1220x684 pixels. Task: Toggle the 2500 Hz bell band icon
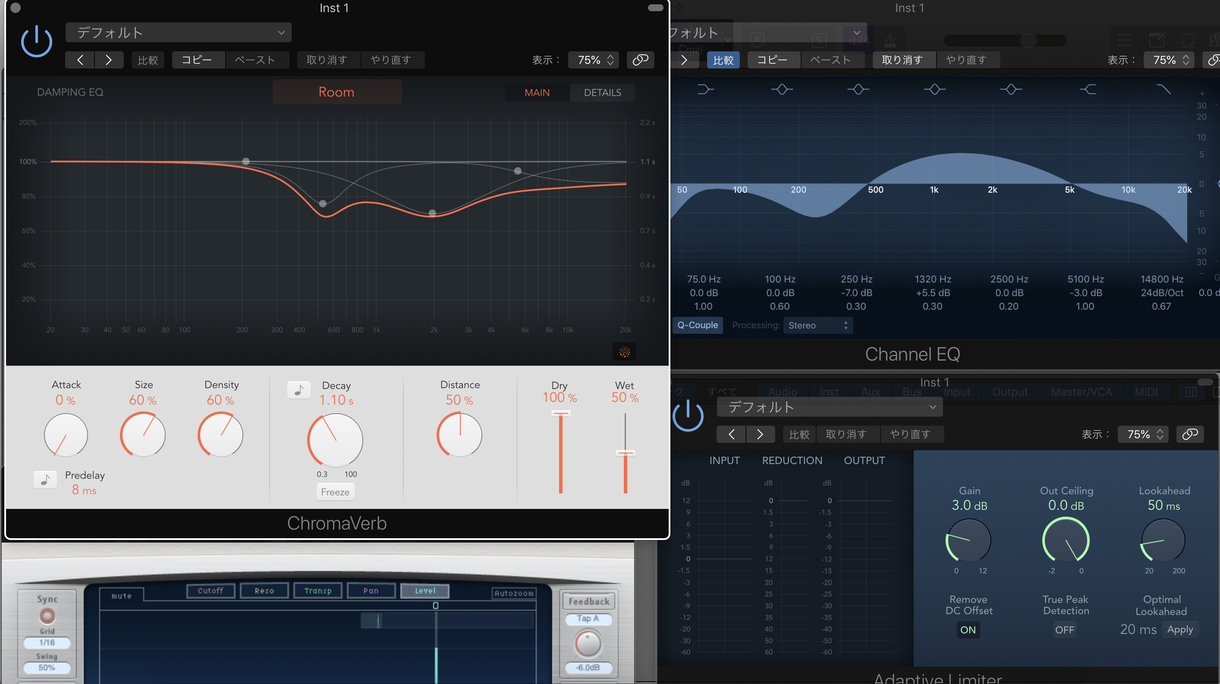1010,90
